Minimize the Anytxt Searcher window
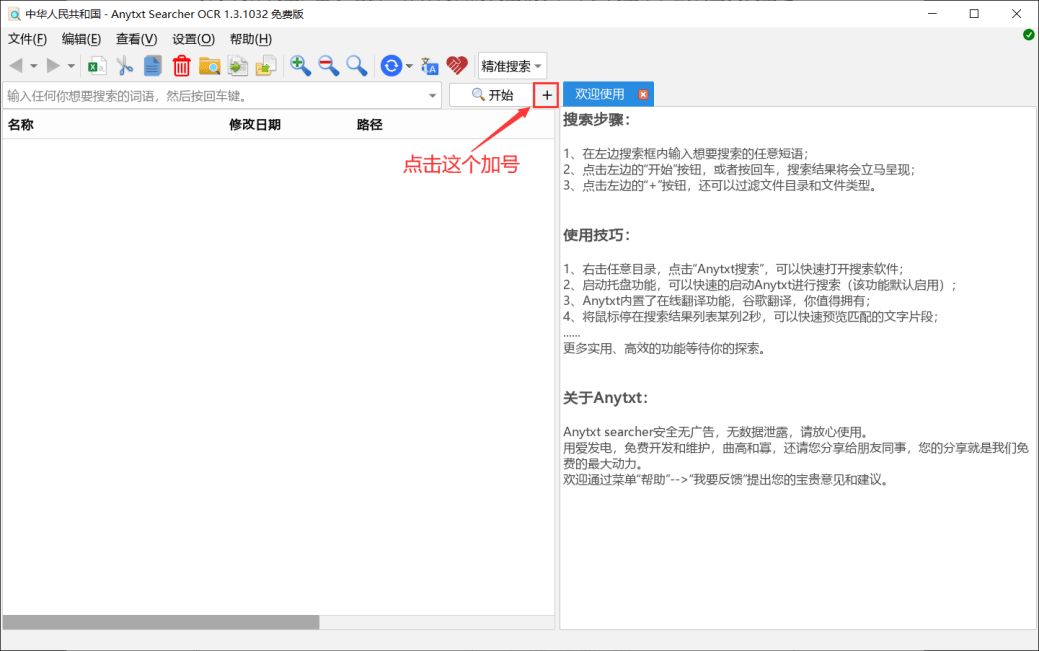The image size is (1039, 651). (932, 14)
